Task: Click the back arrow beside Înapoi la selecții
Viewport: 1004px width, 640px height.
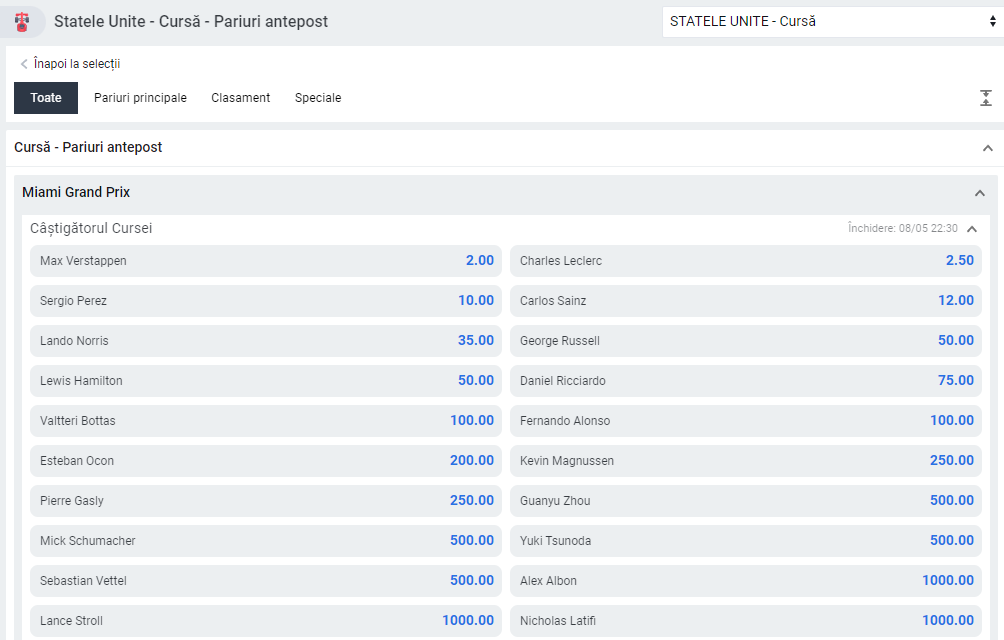Action: tap(24, 64)
